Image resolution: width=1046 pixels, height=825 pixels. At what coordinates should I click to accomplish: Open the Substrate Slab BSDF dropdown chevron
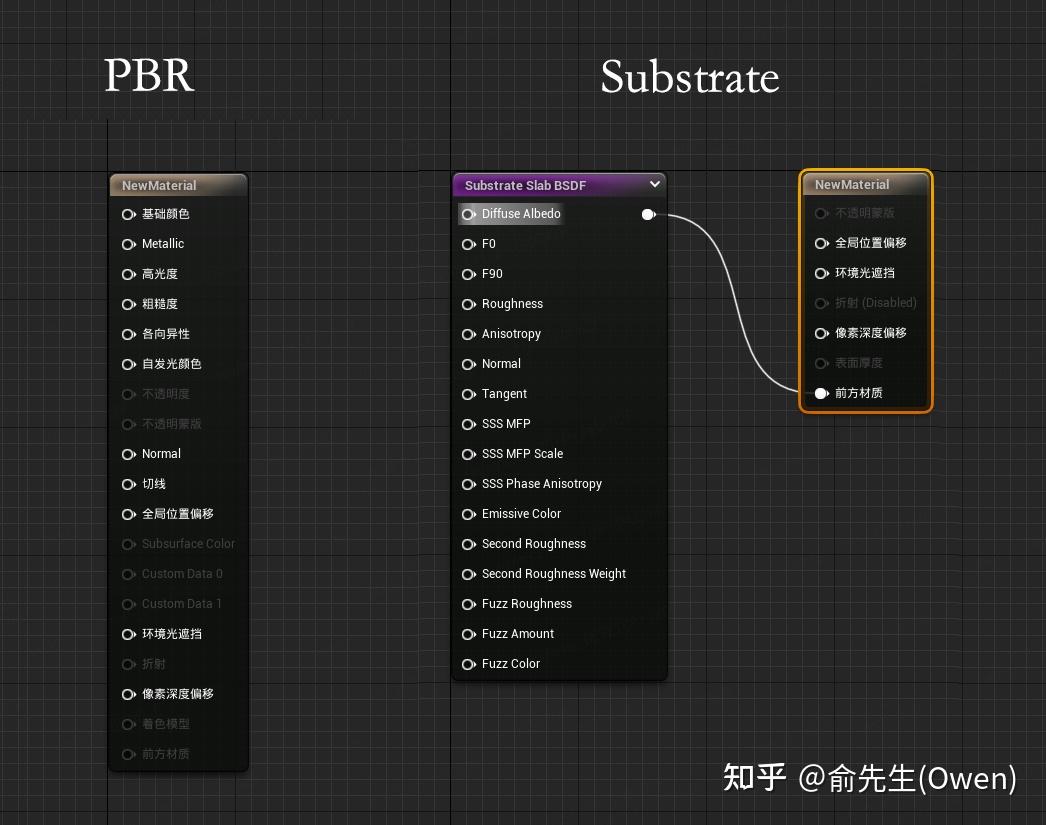(655, 184)
